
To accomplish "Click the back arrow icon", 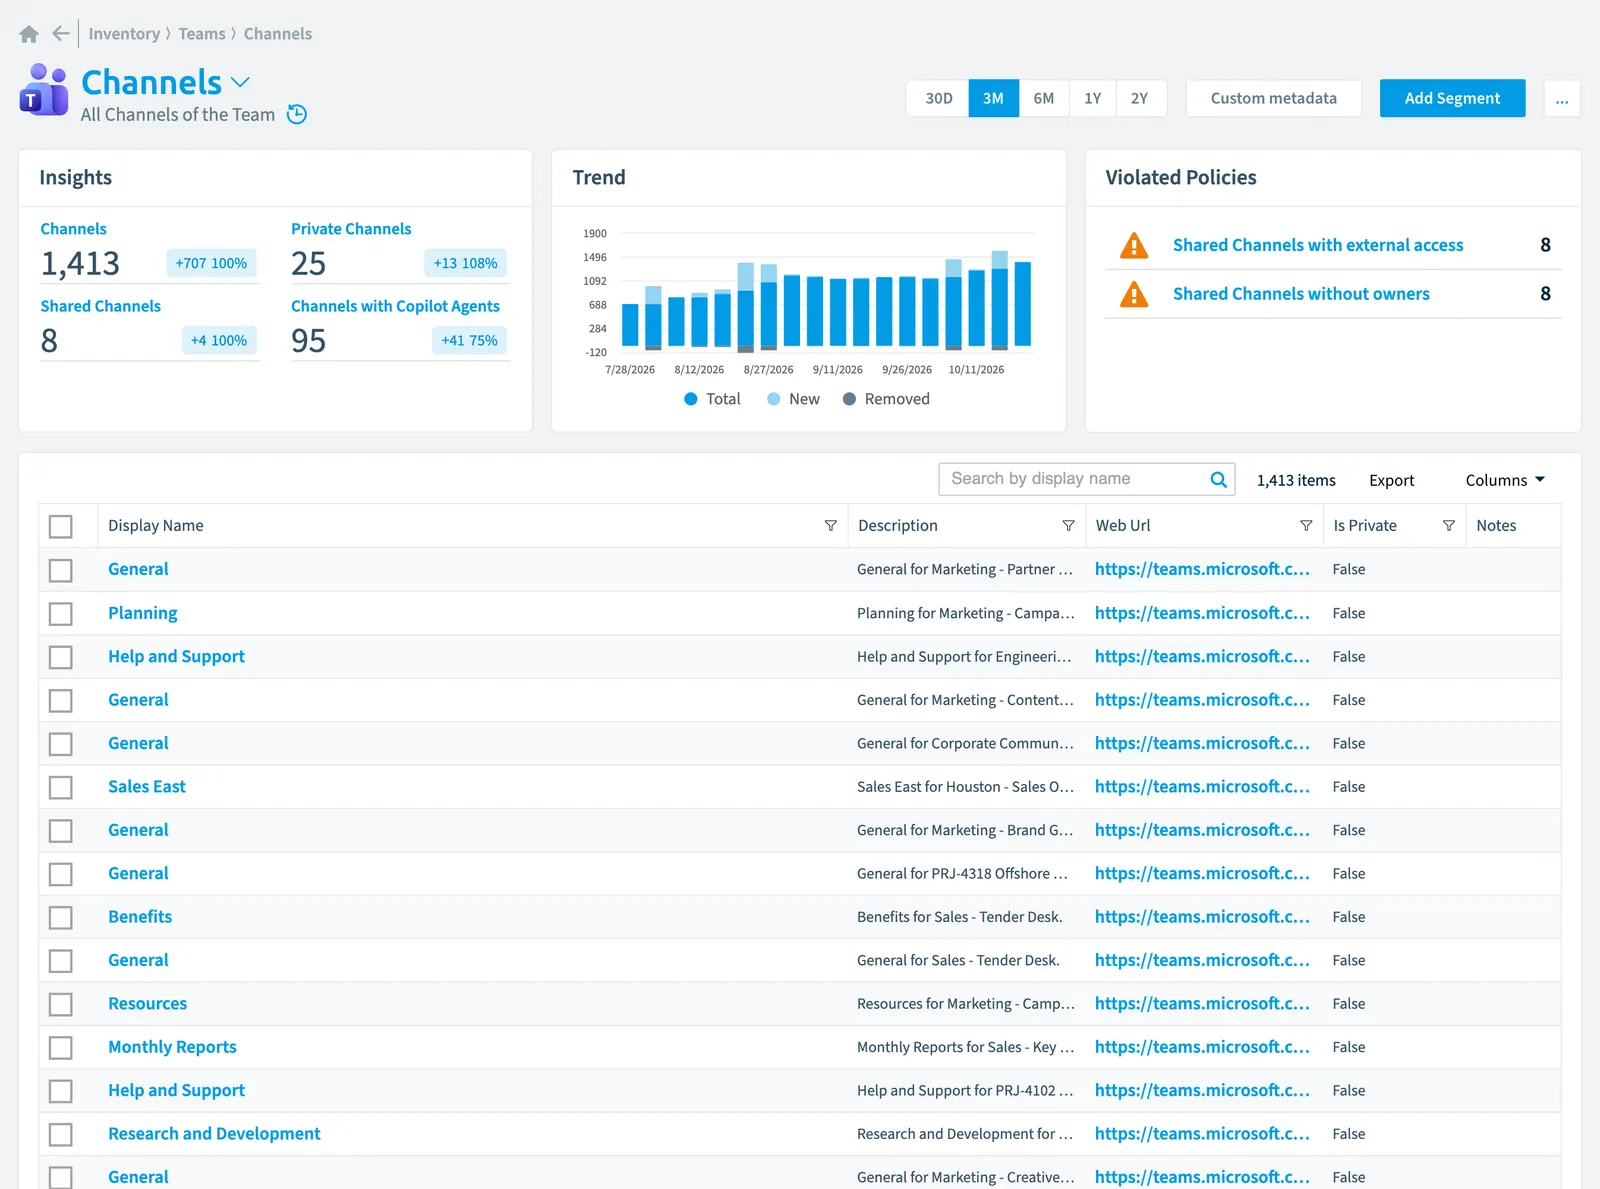I will pos(61,34).
